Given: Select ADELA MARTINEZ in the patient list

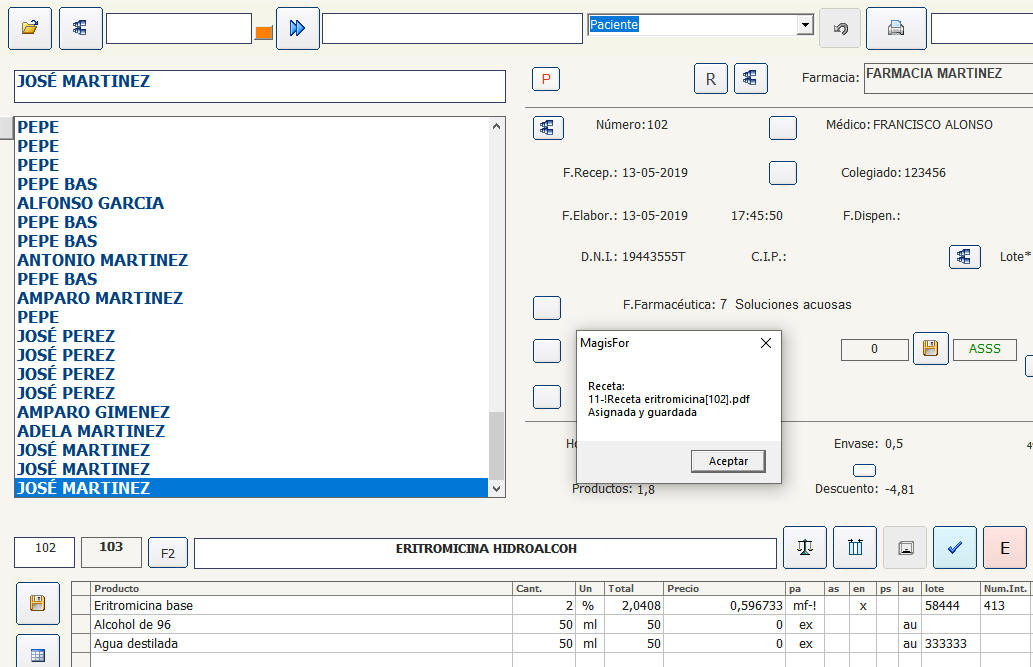Looking at the screenshot, I should click(x=91, y=431).
